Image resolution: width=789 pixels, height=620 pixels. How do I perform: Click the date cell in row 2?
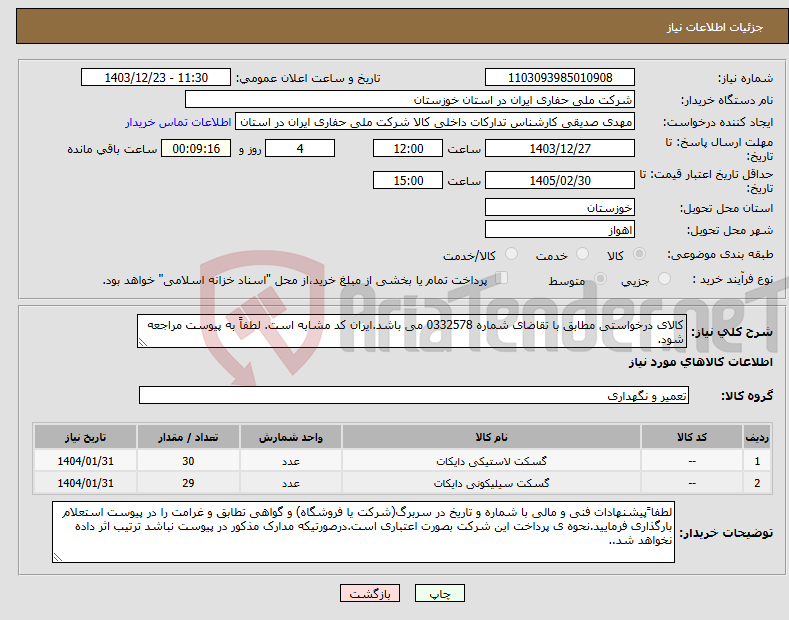point(86,483)
